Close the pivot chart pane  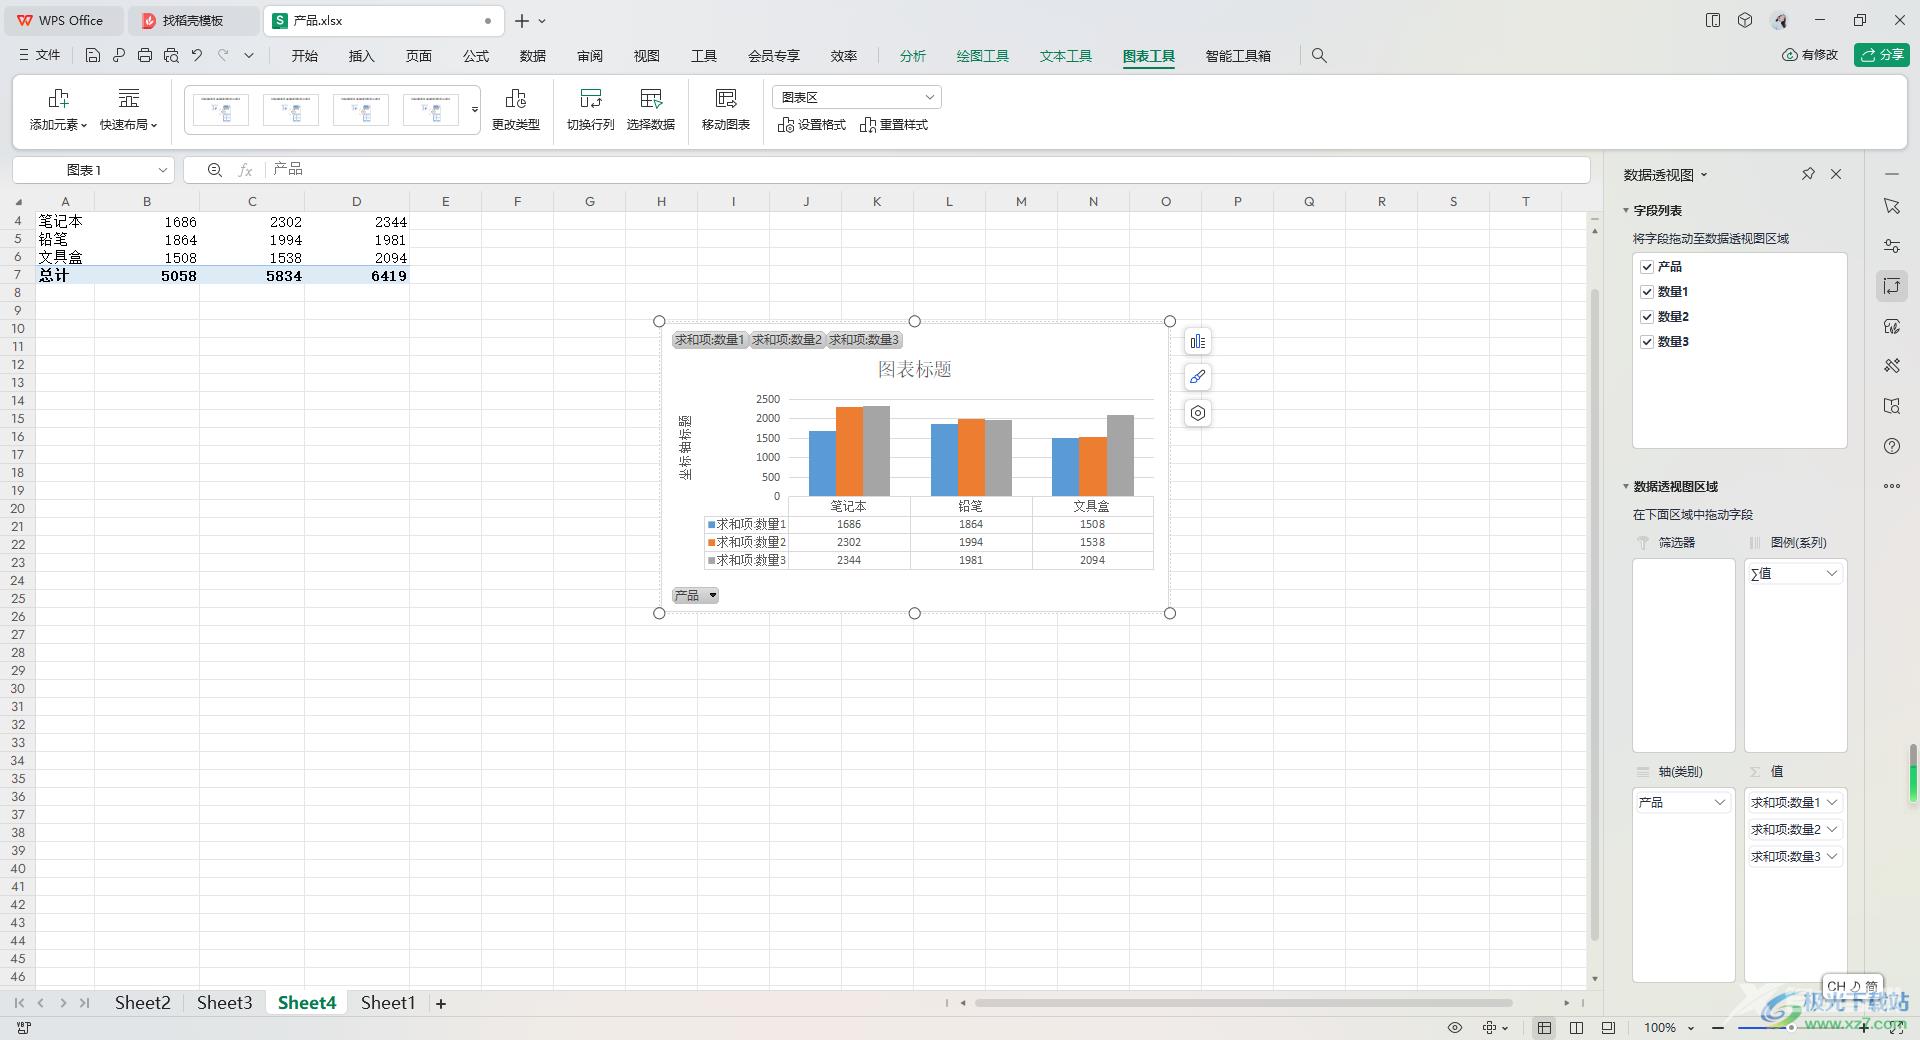tap(1836, 174)
